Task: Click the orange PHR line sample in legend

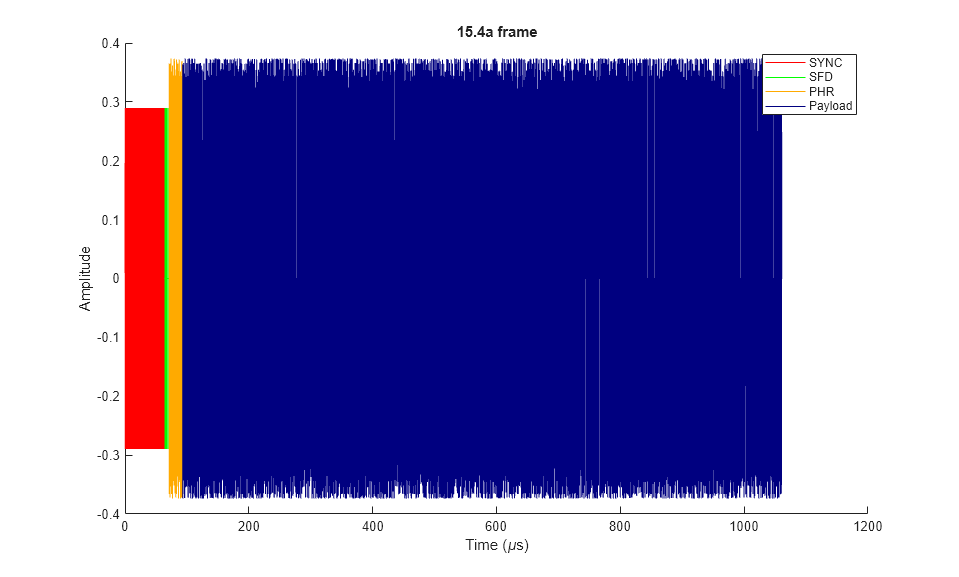Action: 785,91
